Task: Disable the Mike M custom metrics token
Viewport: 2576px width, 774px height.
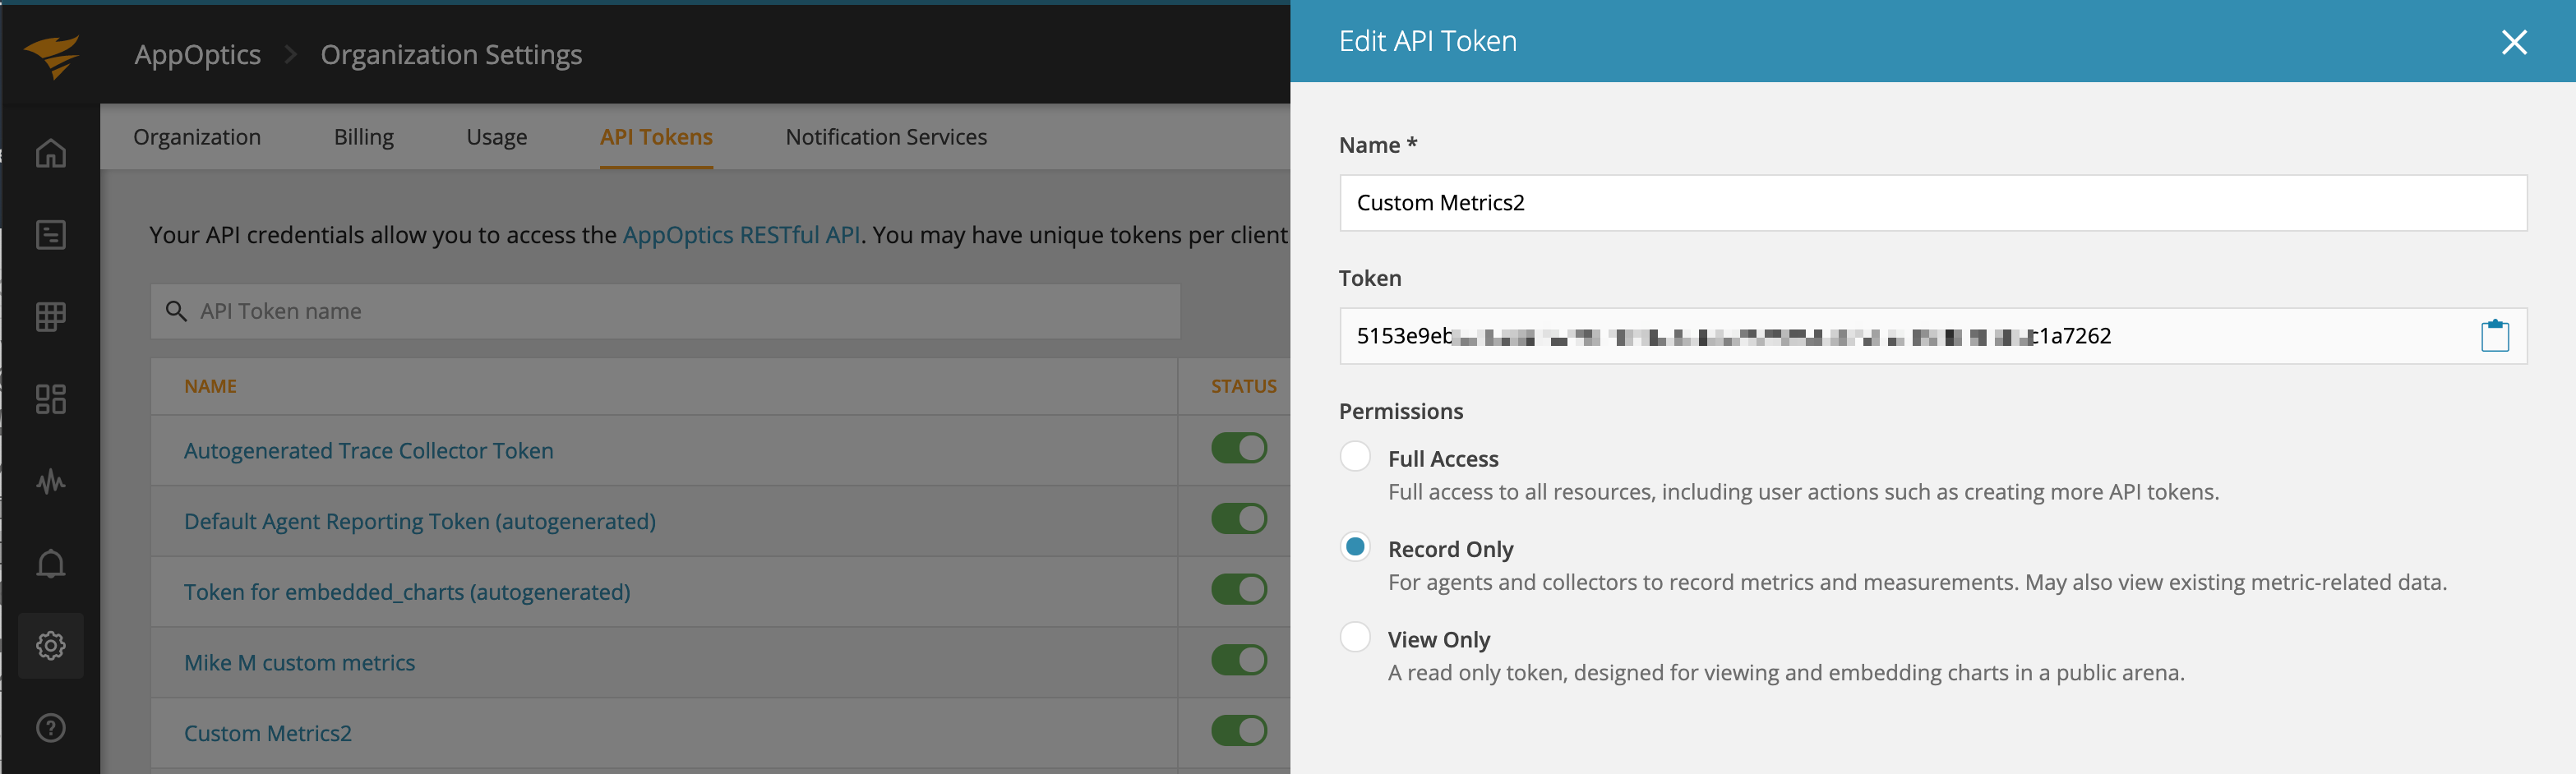Action: click(1240, 660)
